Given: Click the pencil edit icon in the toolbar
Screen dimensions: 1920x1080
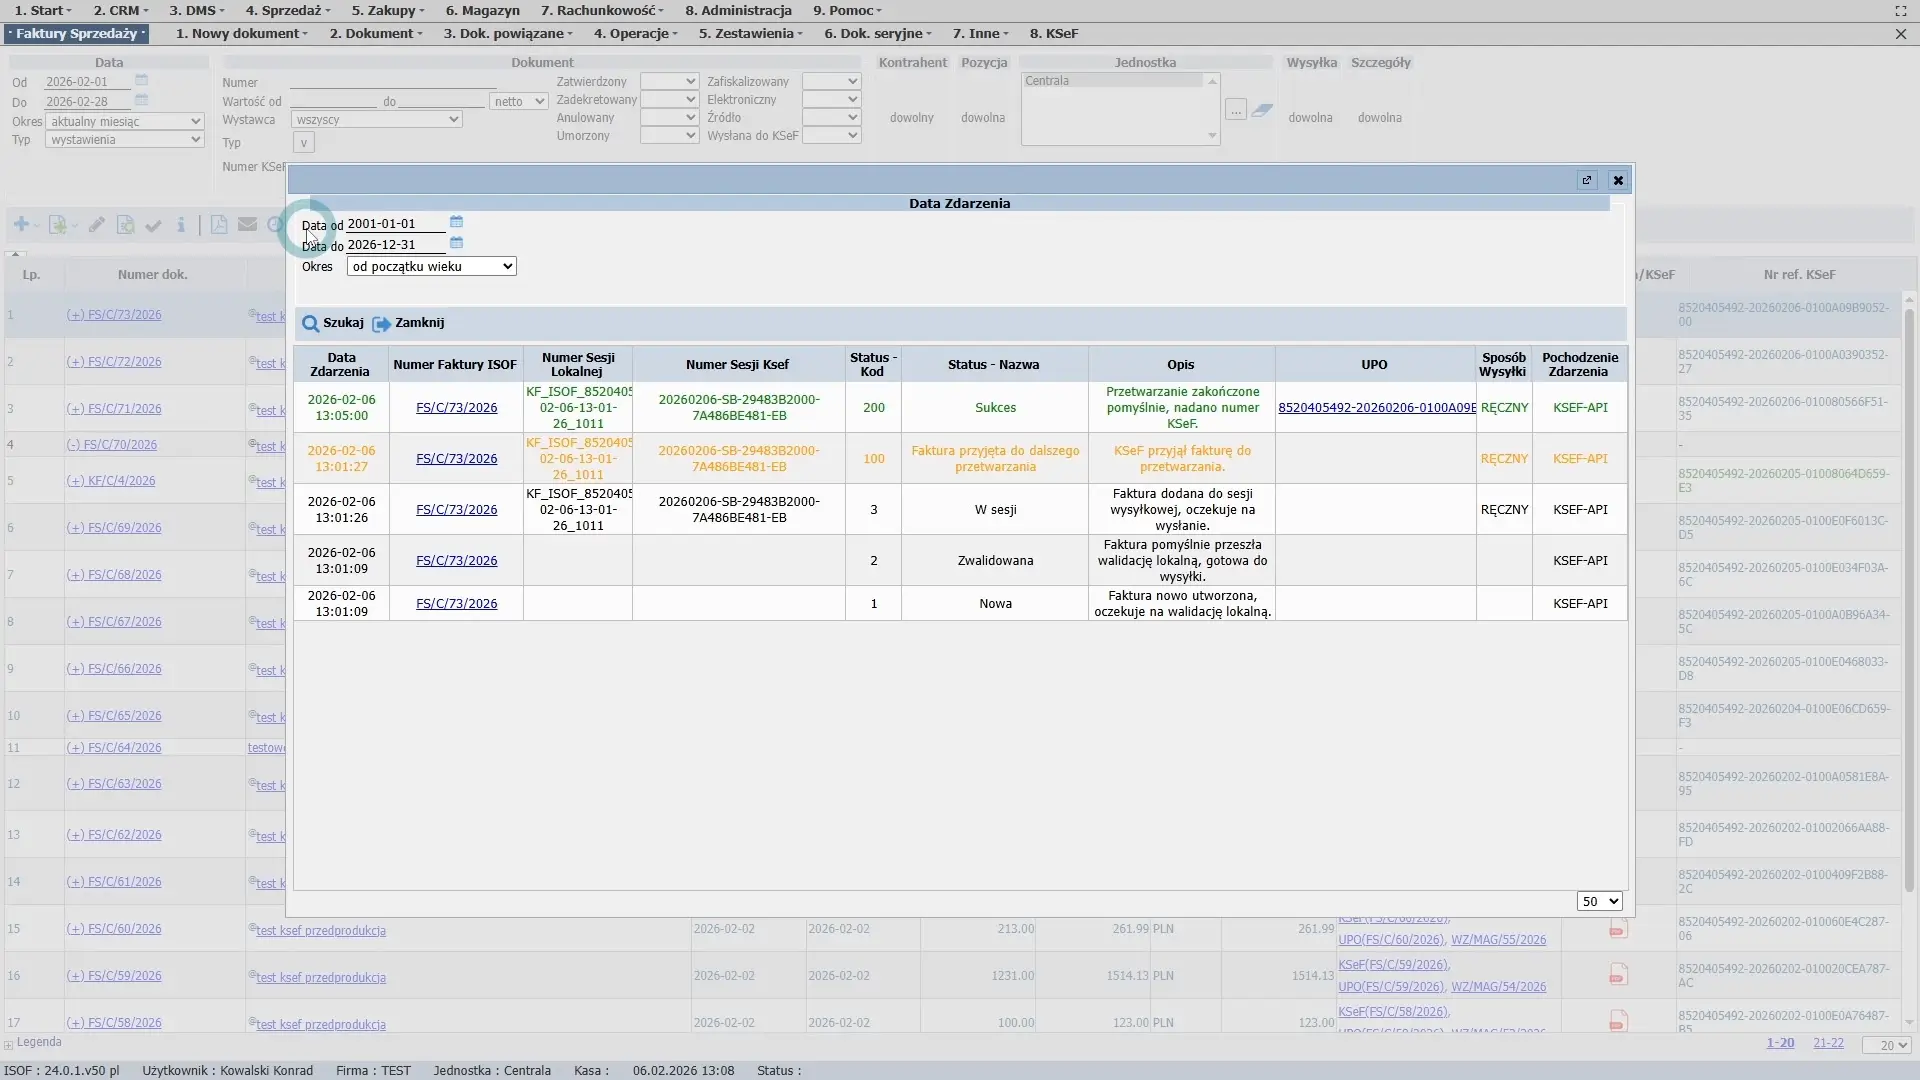Looking at the screenshot, I should (x=97, y=225).
